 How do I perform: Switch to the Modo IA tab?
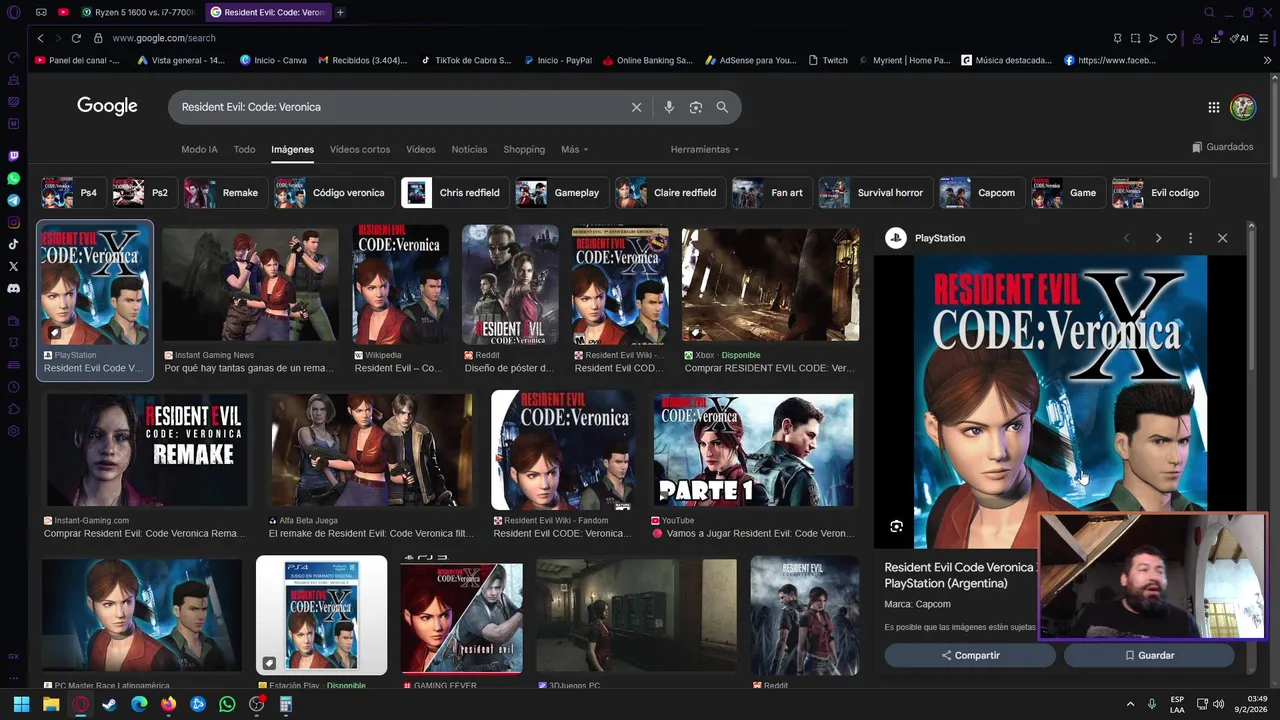tap(199, 149)
